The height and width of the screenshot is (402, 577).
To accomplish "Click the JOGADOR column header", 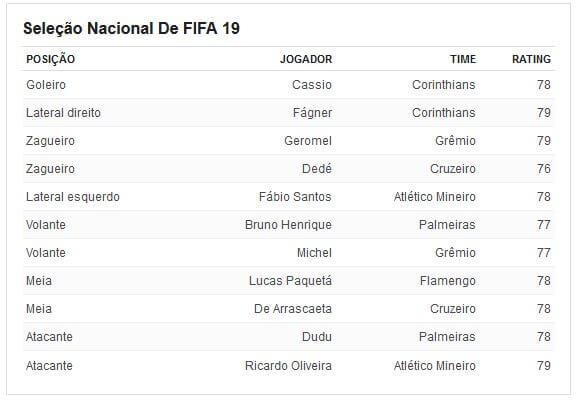I will point(306,59).
